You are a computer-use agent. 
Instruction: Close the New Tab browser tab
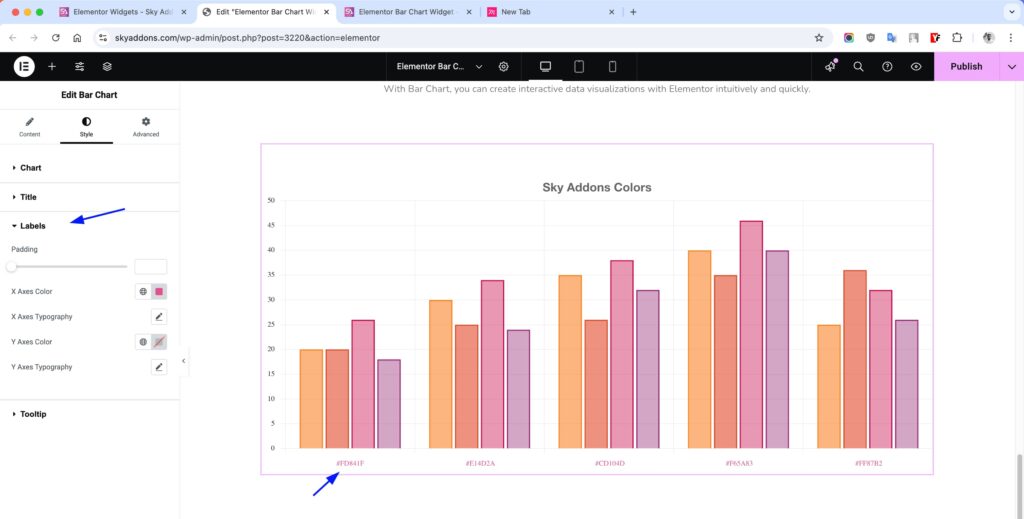(612, 12)
